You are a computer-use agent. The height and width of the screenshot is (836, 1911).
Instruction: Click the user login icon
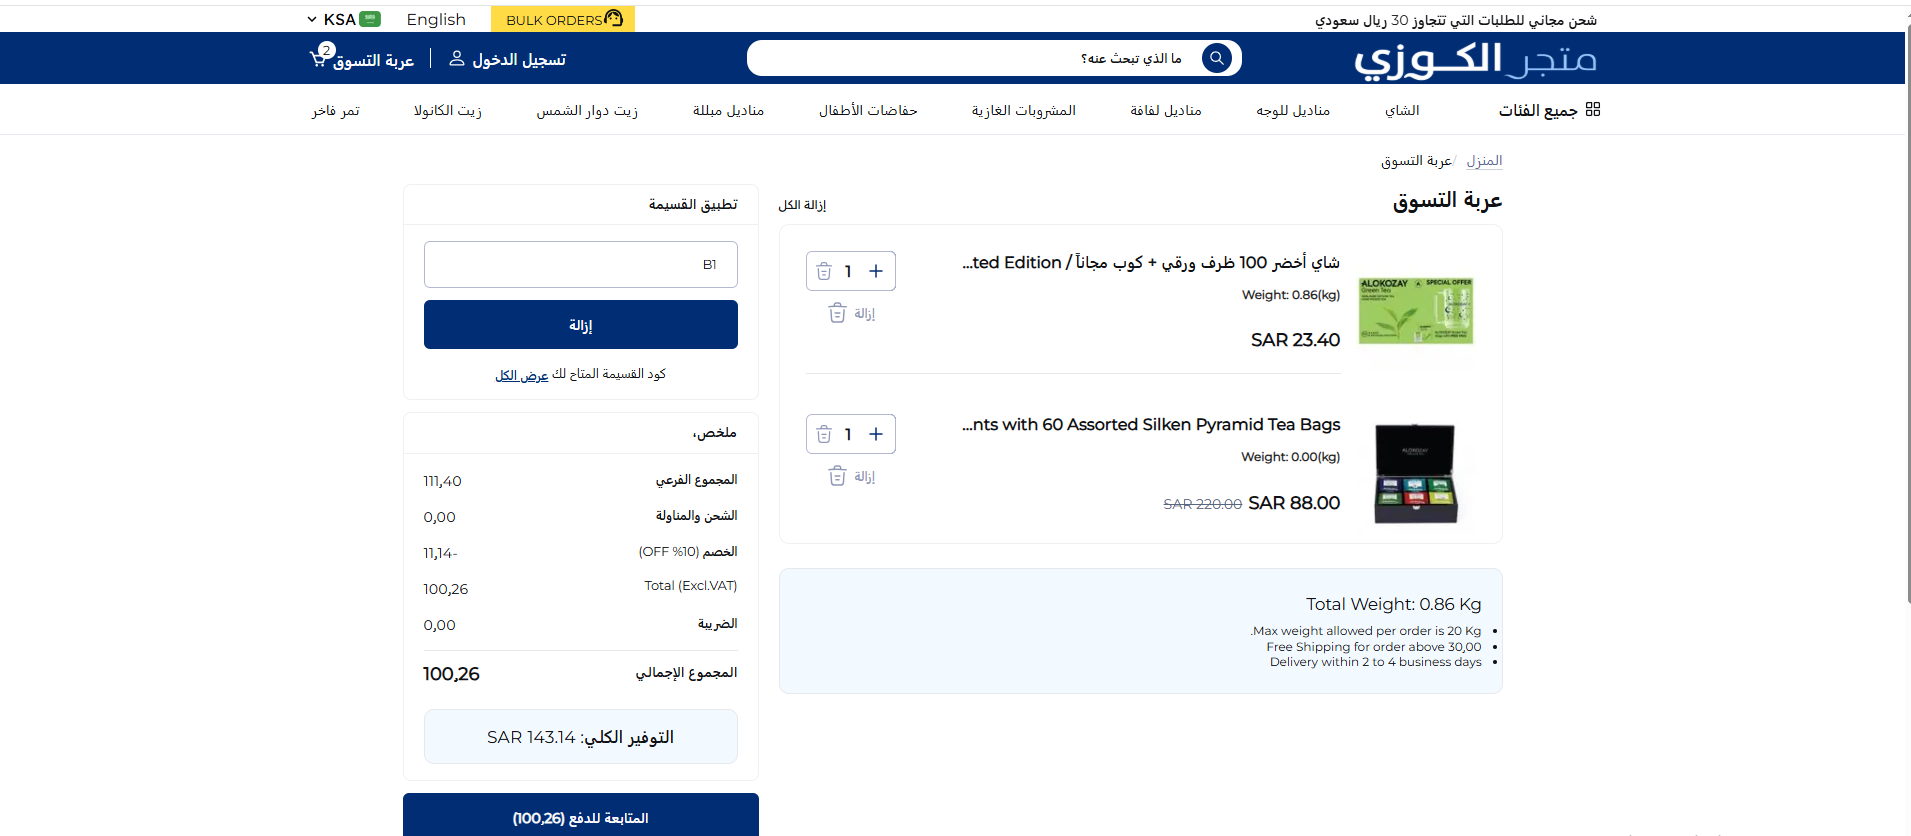(x=457, y=59)
